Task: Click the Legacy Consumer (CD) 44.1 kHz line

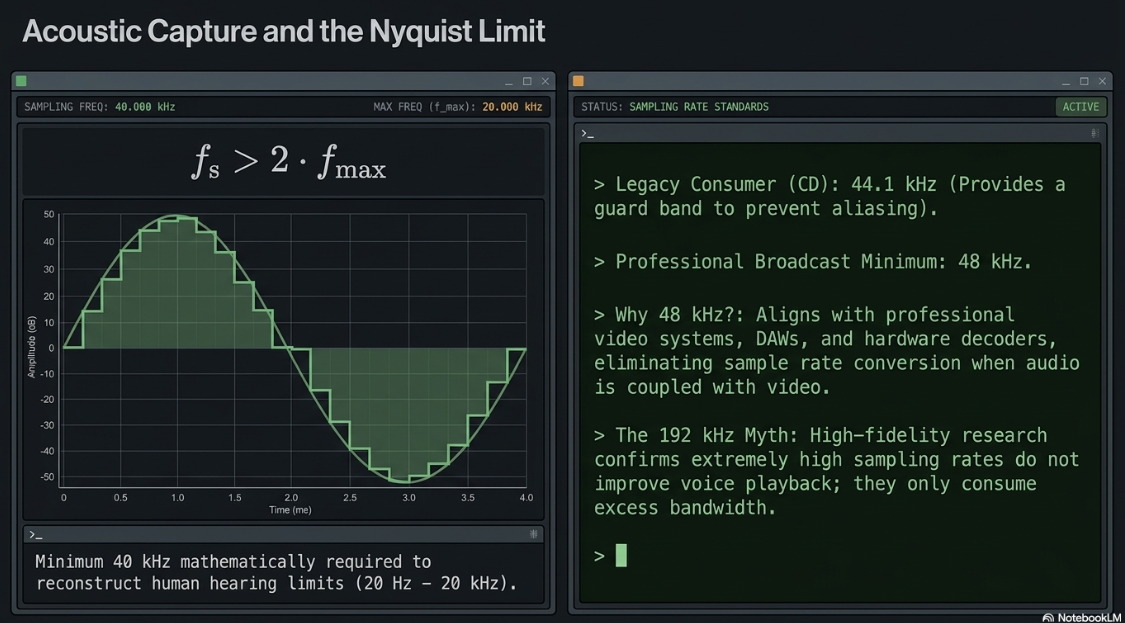Action: [829, 197]
